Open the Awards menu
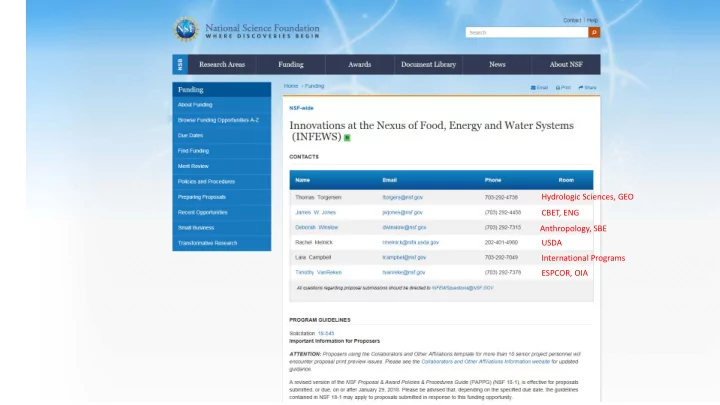 click(360, 64)
